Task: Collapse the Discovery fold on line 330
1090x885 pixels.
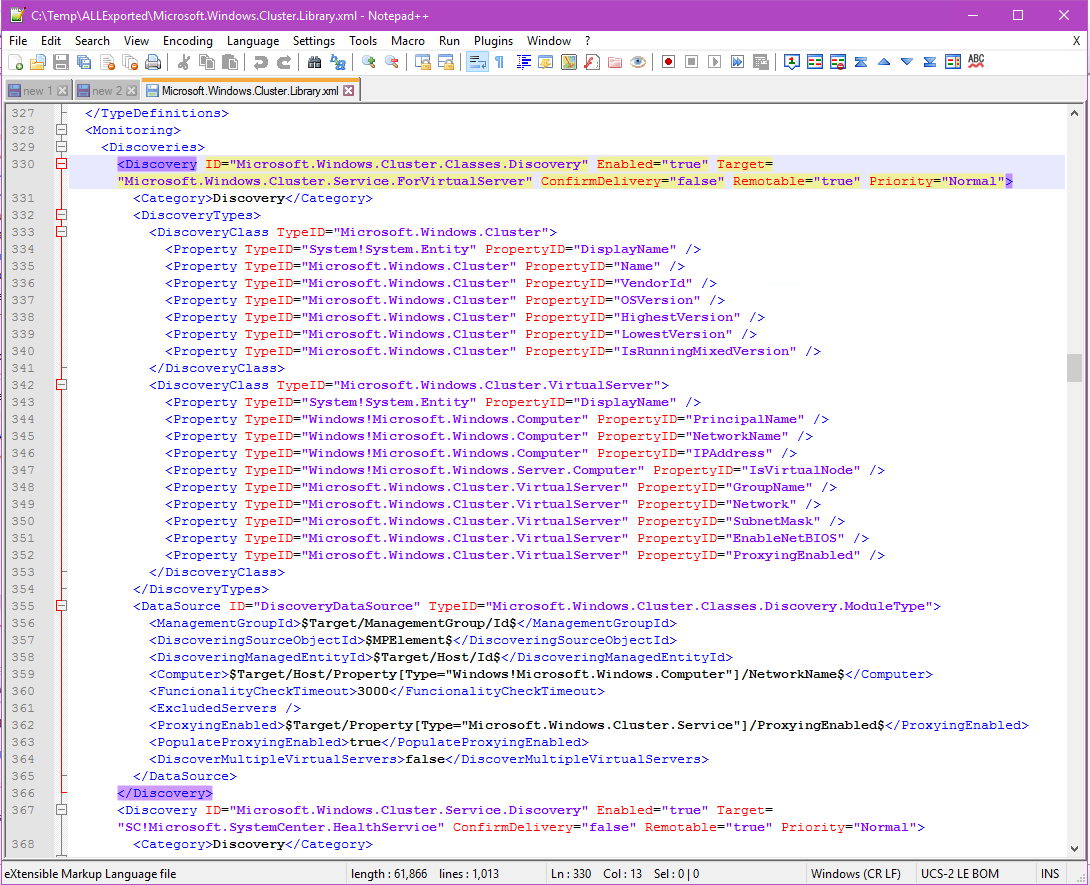Action: [61, 164]
